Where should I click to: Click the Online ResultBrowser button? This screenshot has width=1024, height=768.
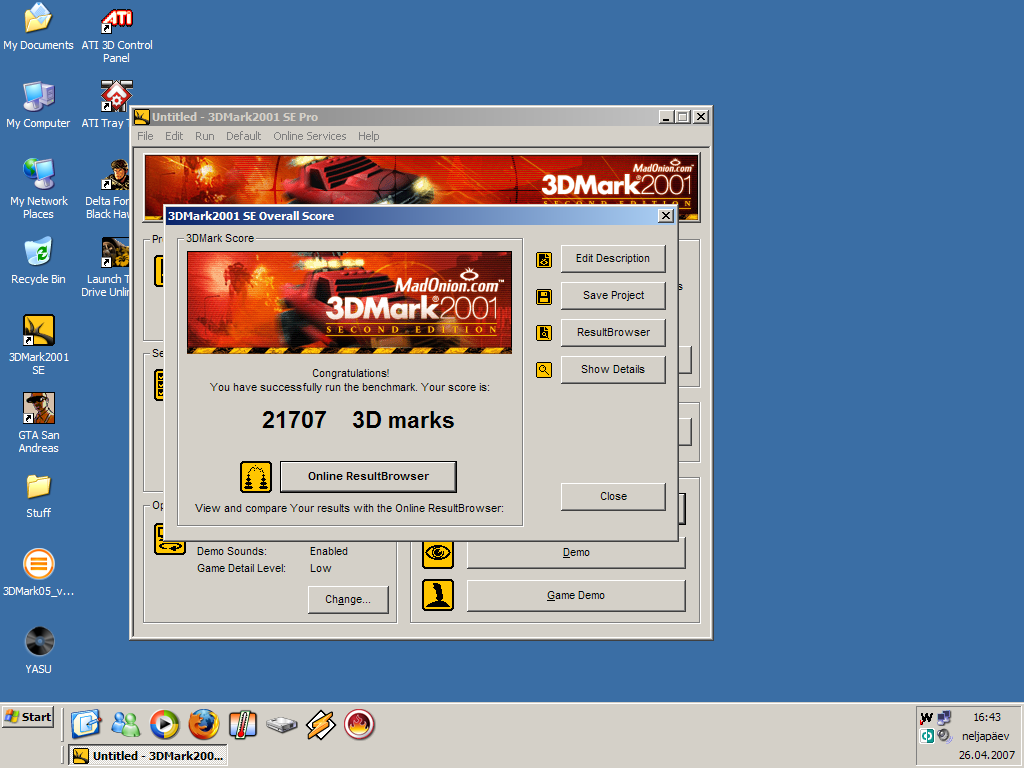pos(368,477)
